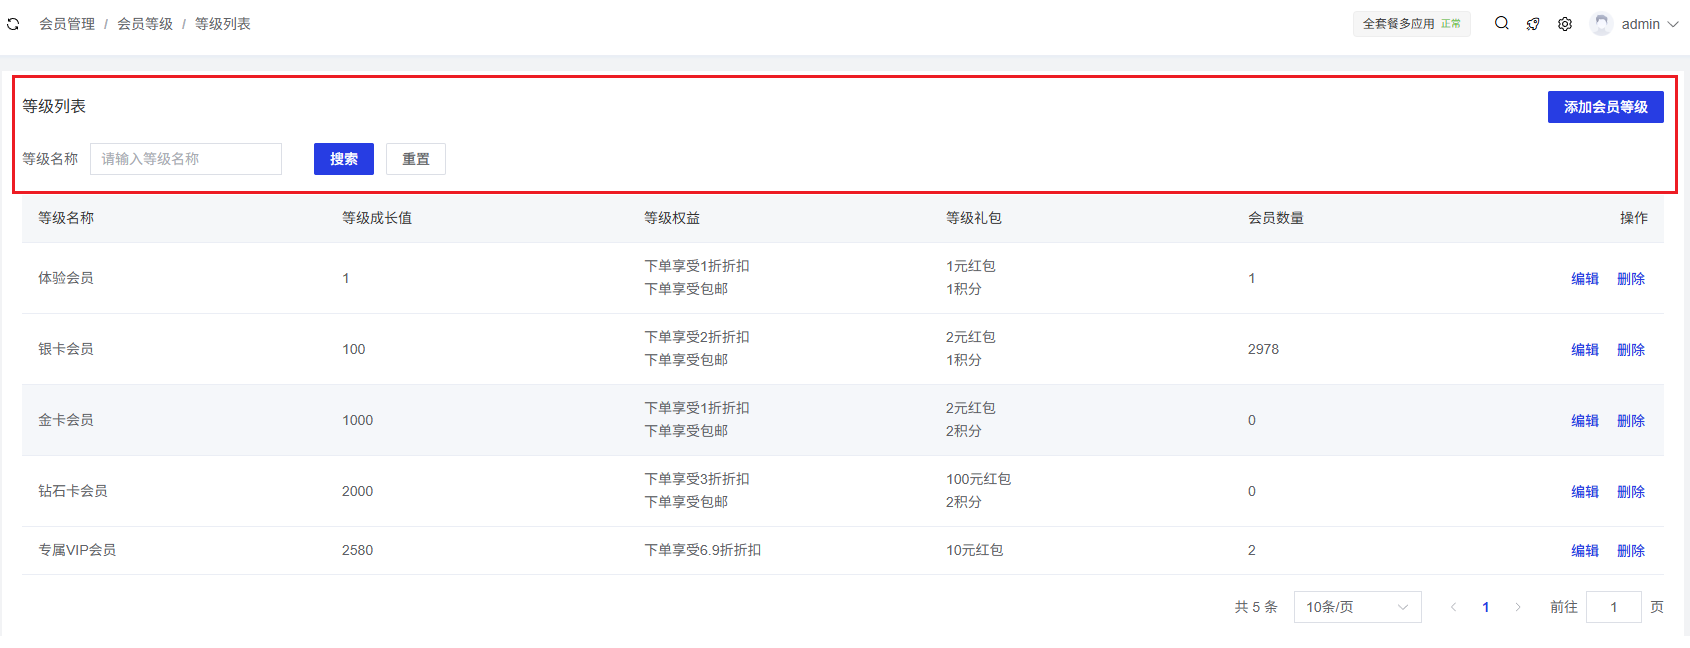Go to previous page arrow in pagination
This screenshot has height=648, width=1690.
coord(1453,607)
